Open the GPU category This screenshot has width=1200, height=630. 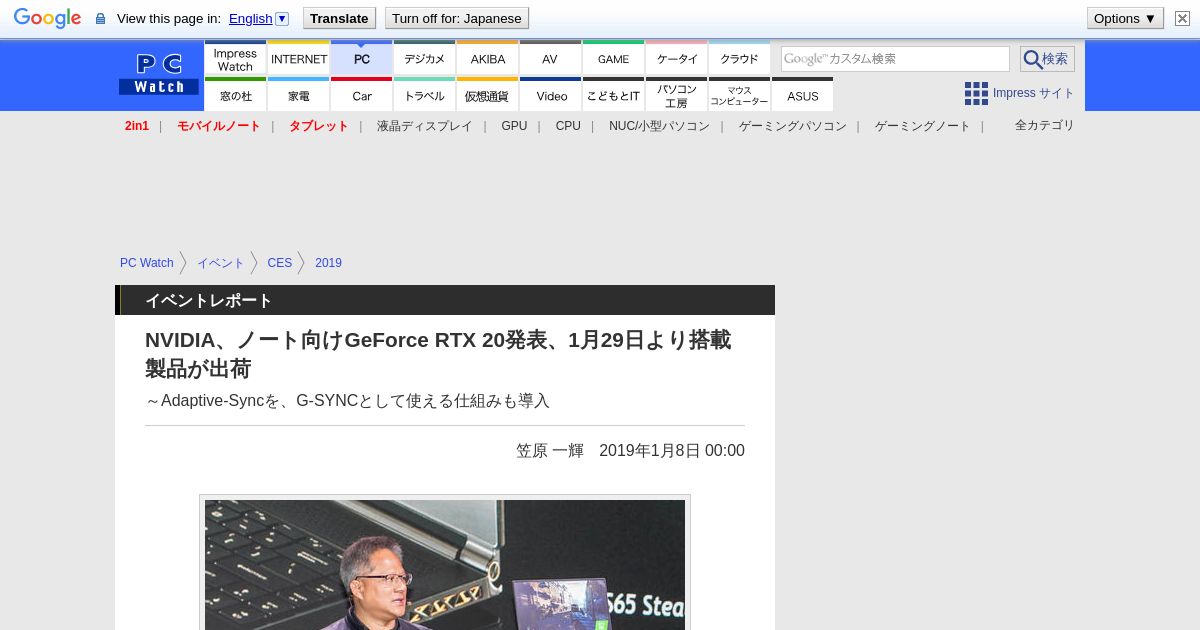click(x=514, y=126)
